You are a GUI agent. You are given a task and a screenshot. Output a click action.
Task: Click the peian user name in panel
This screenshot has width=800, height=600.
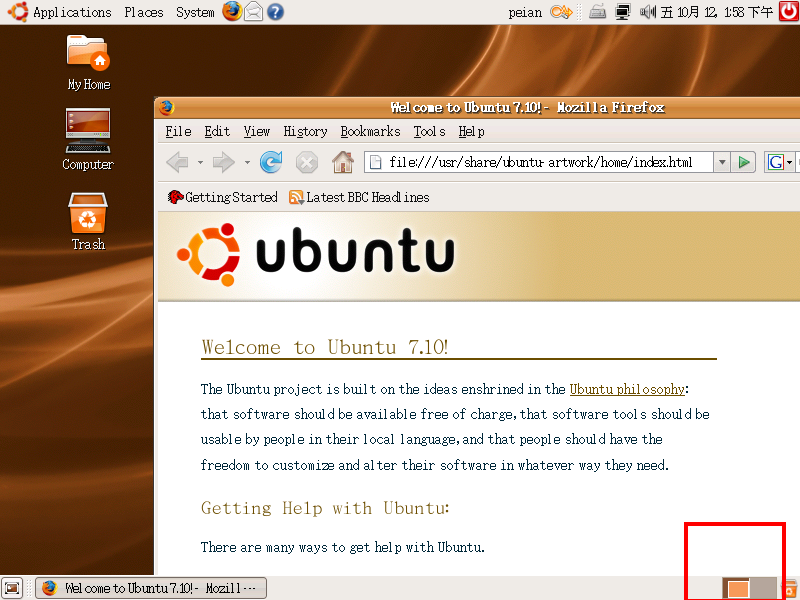pos(525,12)
